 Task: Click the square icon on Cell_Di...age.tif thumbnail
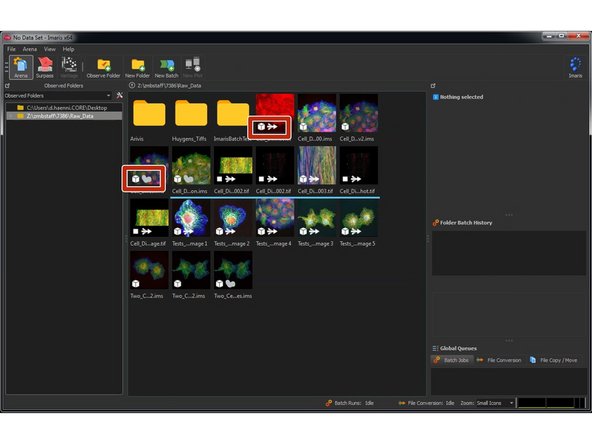coord(136,231)
